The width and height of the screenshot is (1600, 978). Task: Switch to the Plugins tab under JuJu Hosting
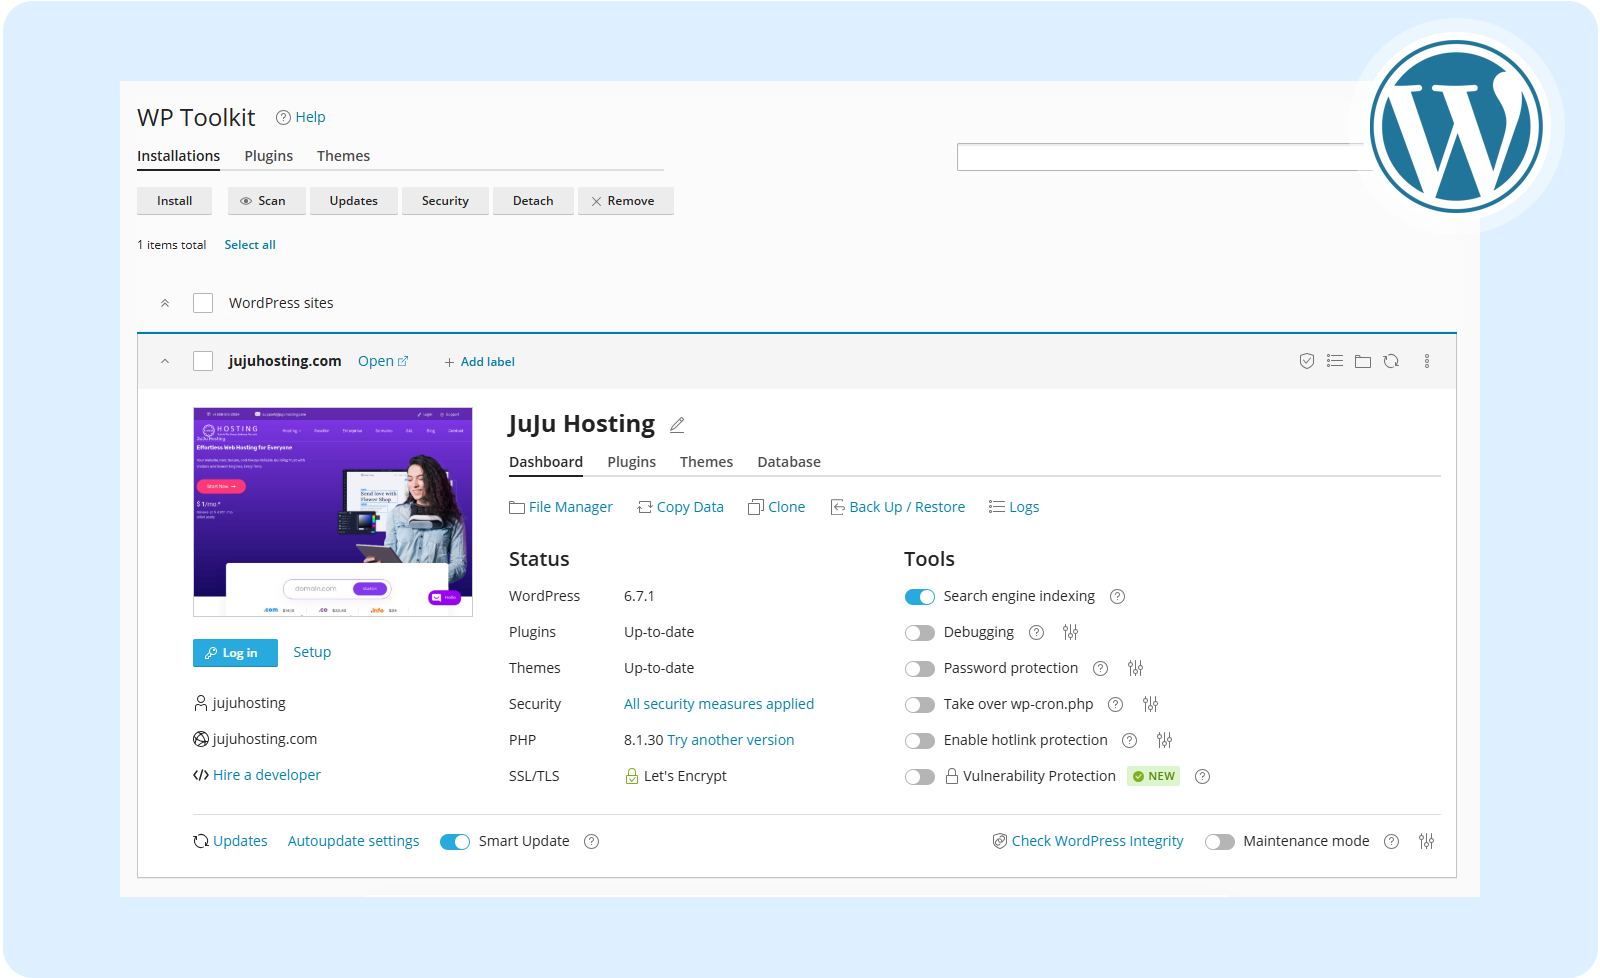(631, 462)
